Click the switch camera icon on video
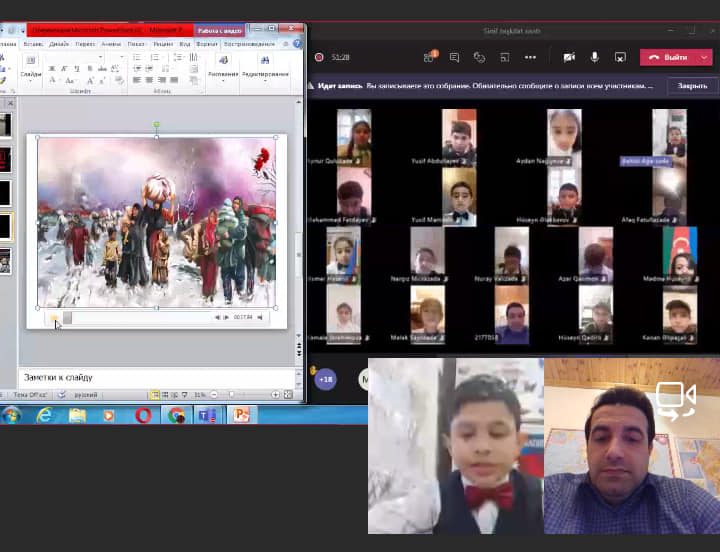Screen dimensions: 720x552 [x=675, y=400]
